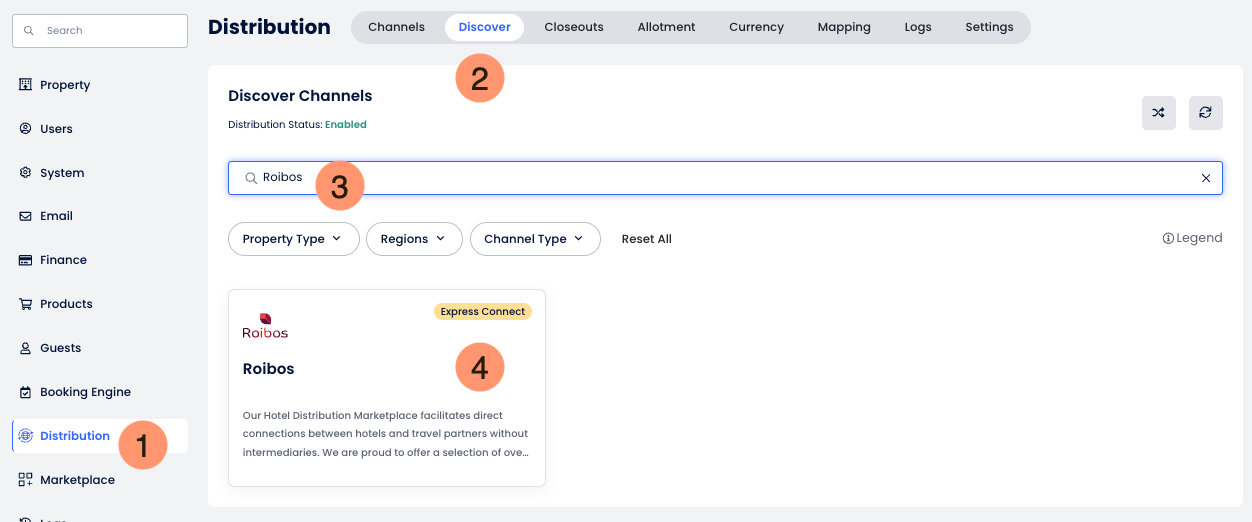Image resolution: width=1252 pixels, height=522 pixels.
Task: Click the Guests person icon in sidebar
Action: pyautogui.click(x=26, y=348)
